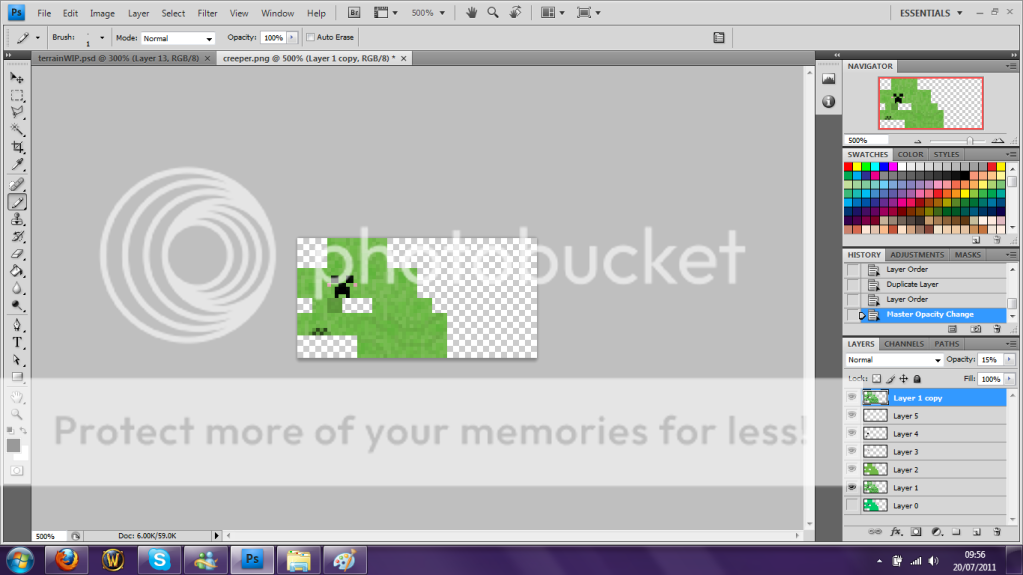Viewport: 1023px width, 575px height.
Task: Select the Pencil tool in toolbox
Action: pos(17,202)
